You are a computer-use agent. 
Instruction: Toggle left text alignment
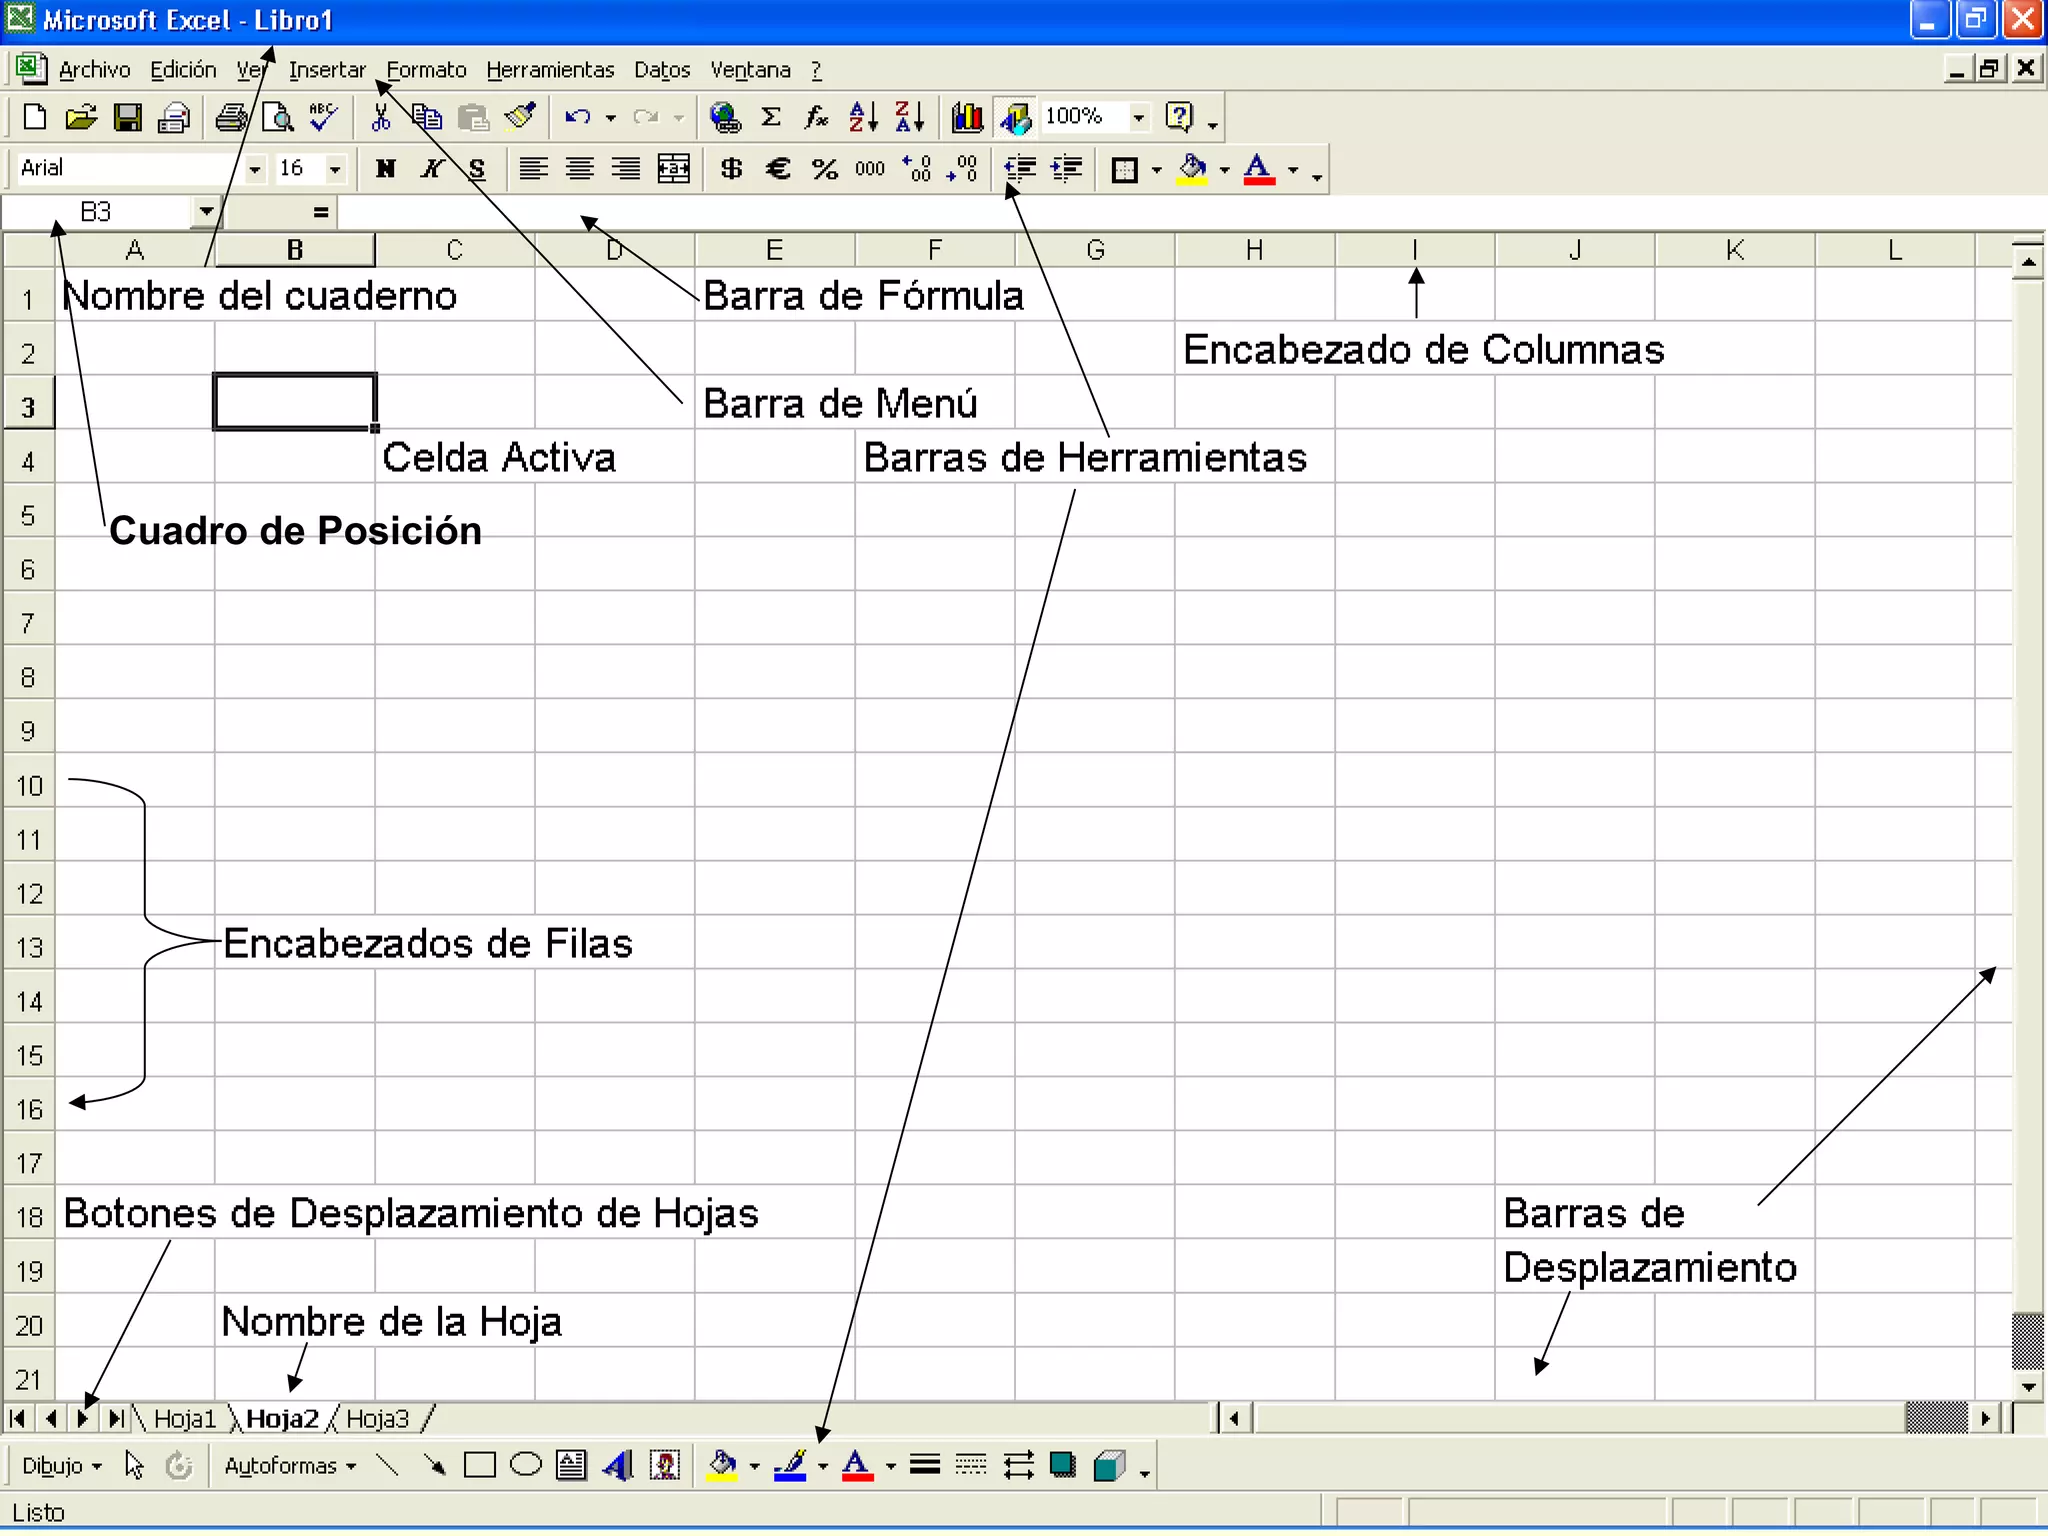coord(533,169)
